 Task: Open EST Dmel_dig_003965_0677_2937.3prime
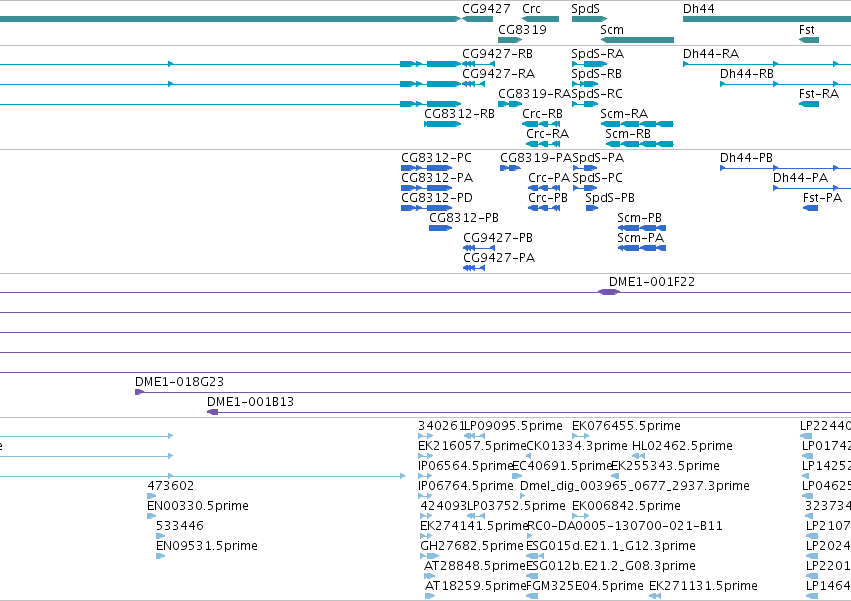[635, 486]
